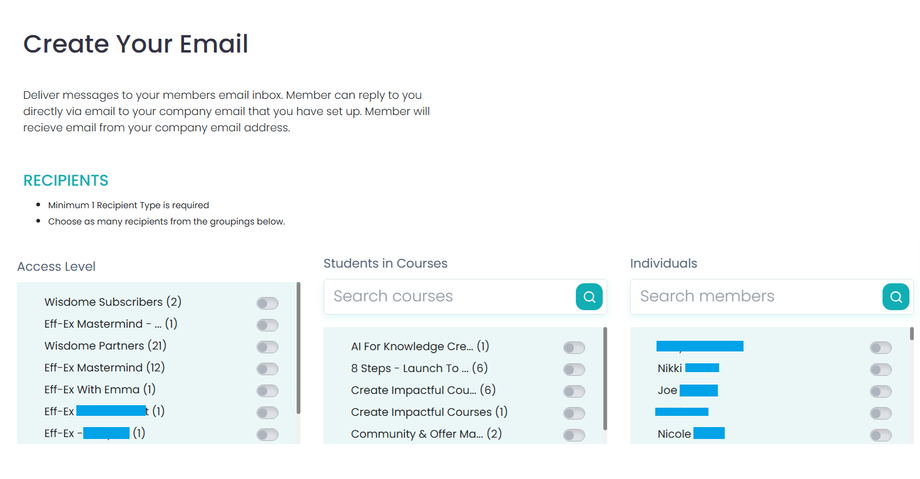Viewport: 920px width, 479px height.
Task: Toggle AI For Knowledge Creators course
Action: (574, 348)
